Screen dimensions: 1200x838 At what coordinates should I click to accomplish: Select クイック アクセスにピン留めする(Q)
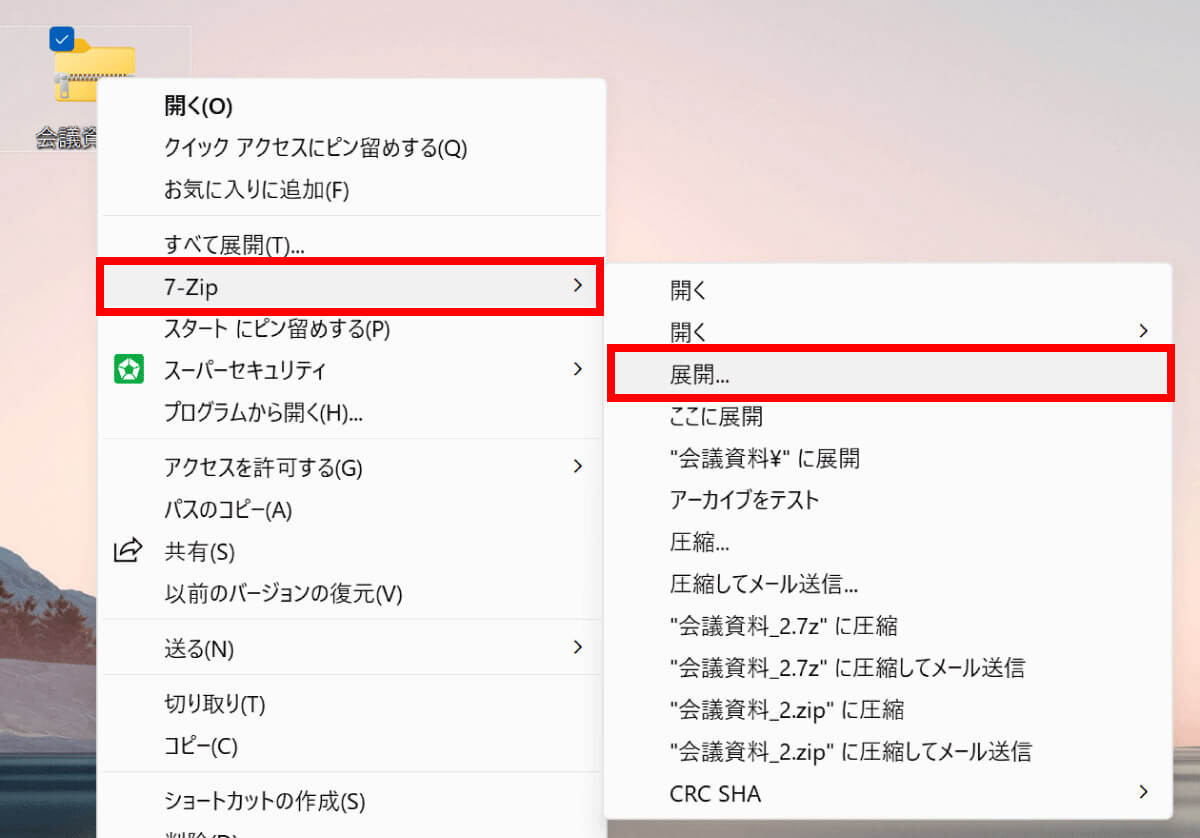tap(352, 148)
